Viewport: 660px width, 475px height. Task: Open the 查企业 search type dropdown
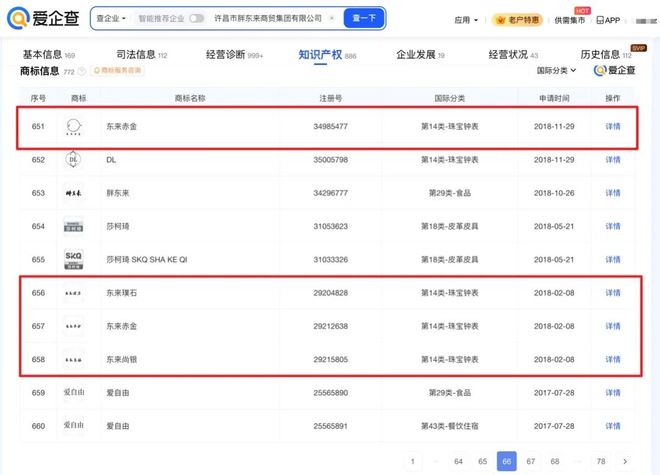[110, 19]
